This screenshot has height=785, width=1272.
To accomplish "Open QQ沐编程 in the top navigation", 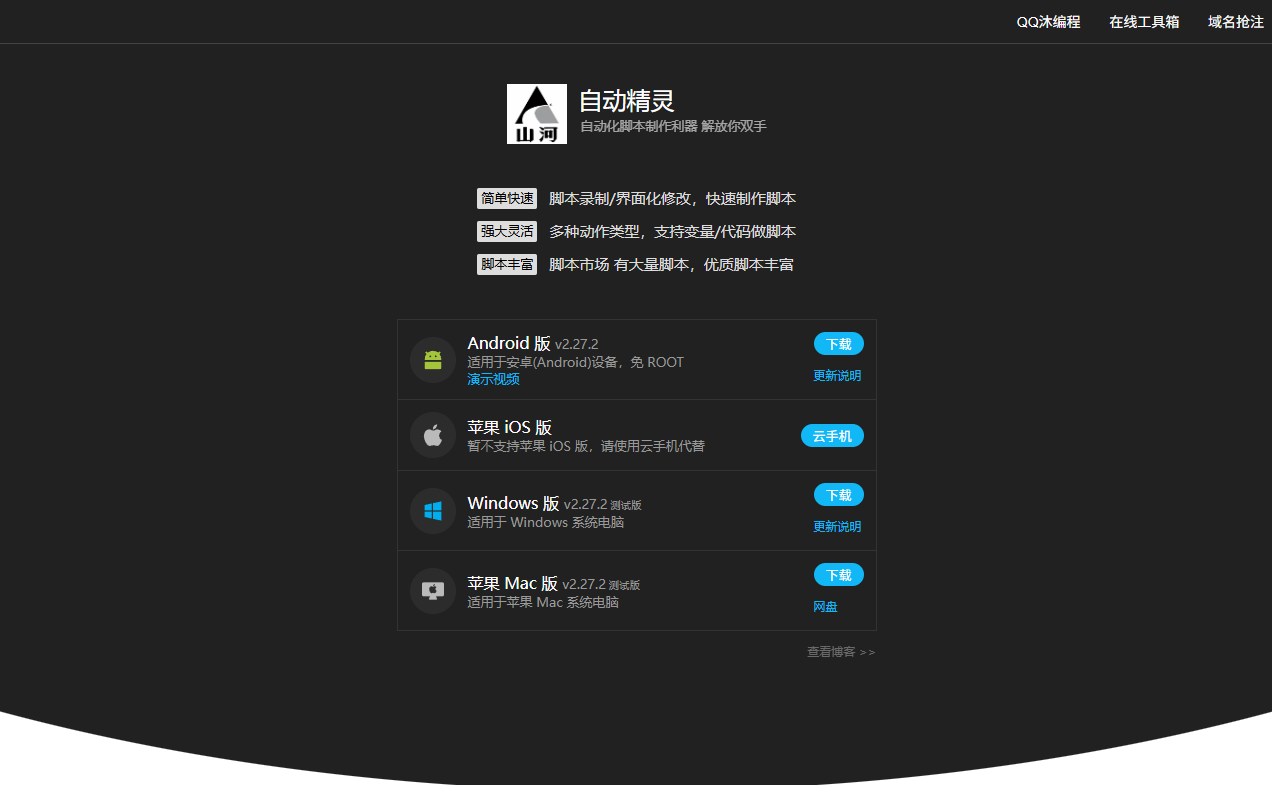I will 1049,22.
